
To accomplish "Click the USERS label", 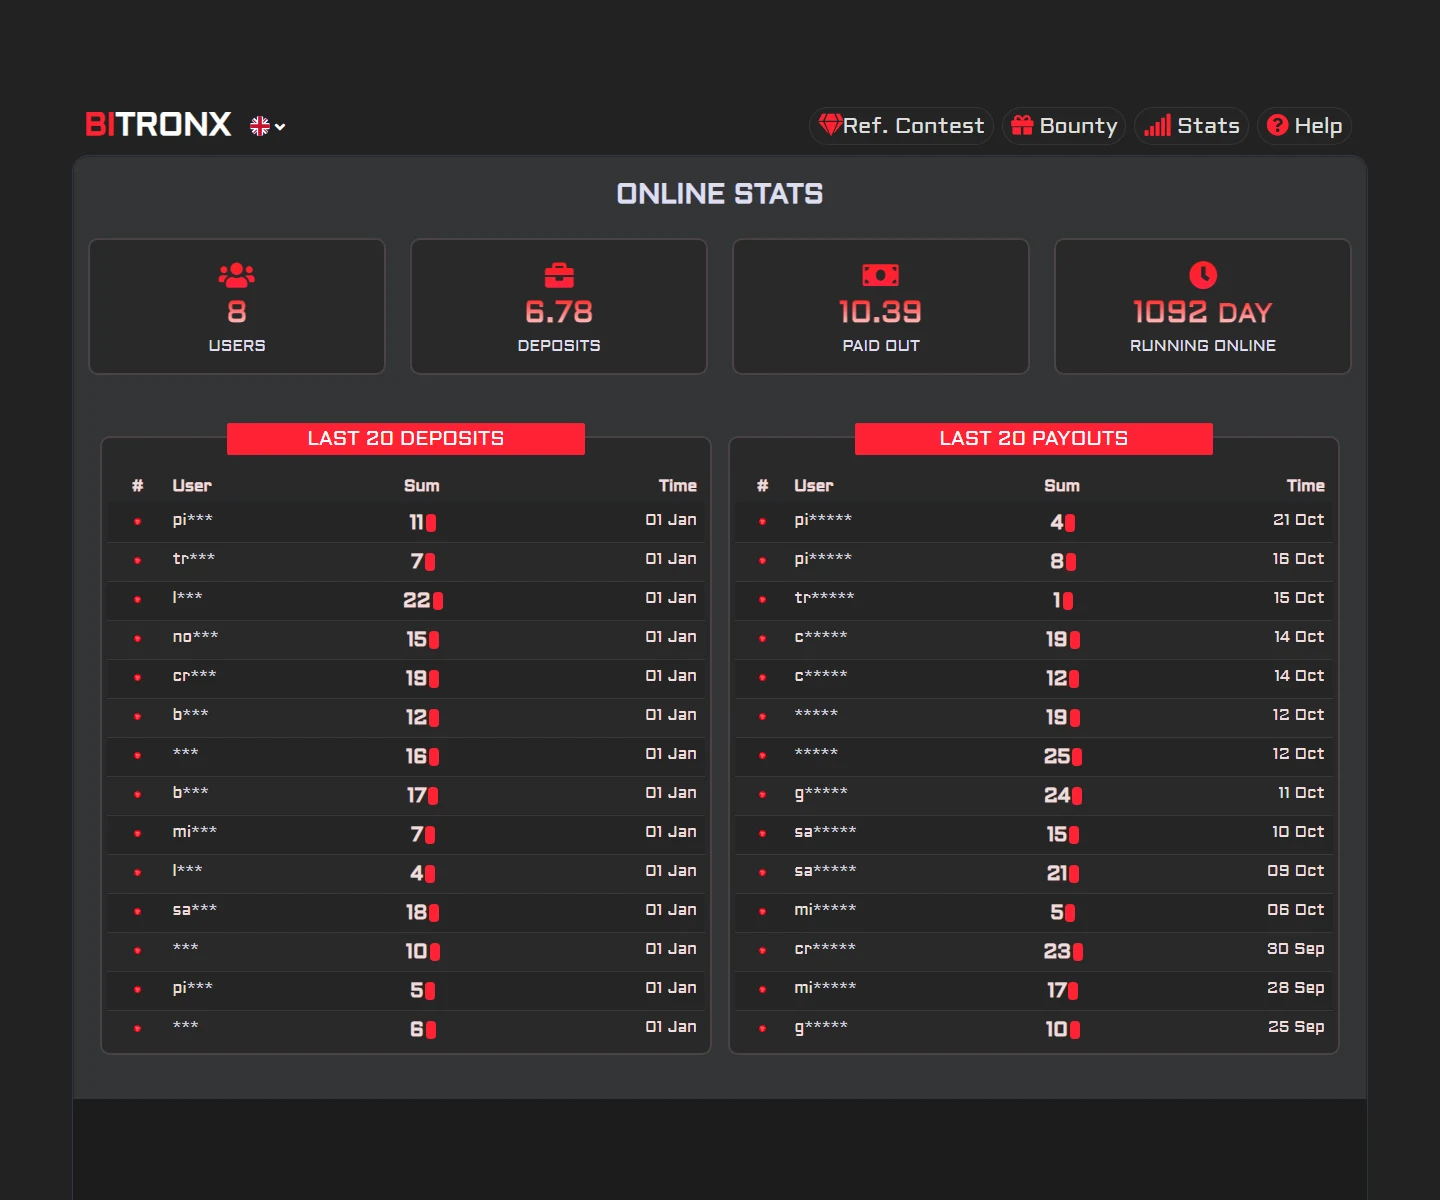I will pyautogui.click(x=237, y=345).
